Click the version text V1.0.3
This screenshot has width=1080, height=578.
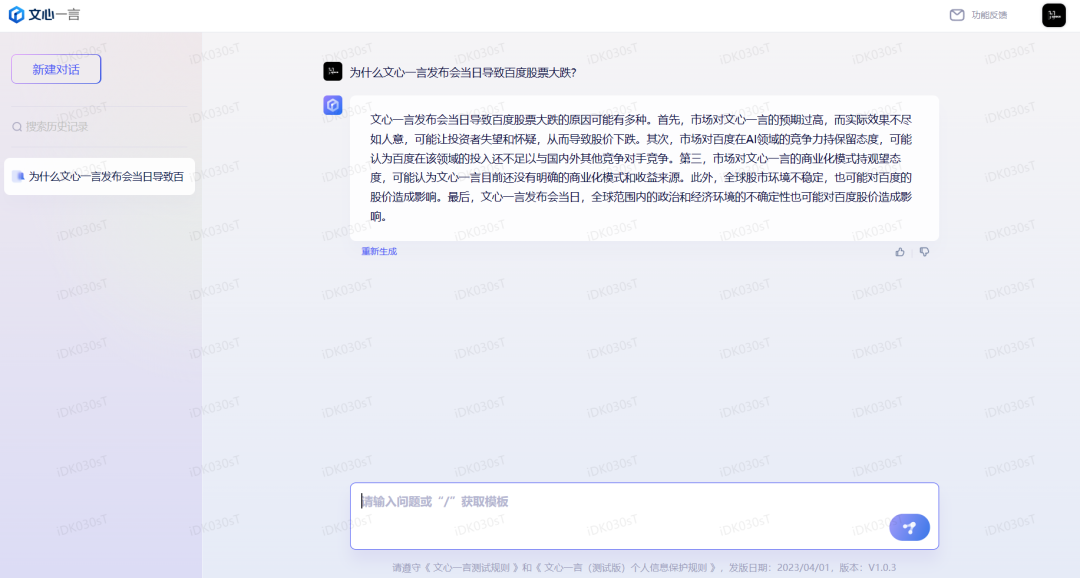coord(882,568)
